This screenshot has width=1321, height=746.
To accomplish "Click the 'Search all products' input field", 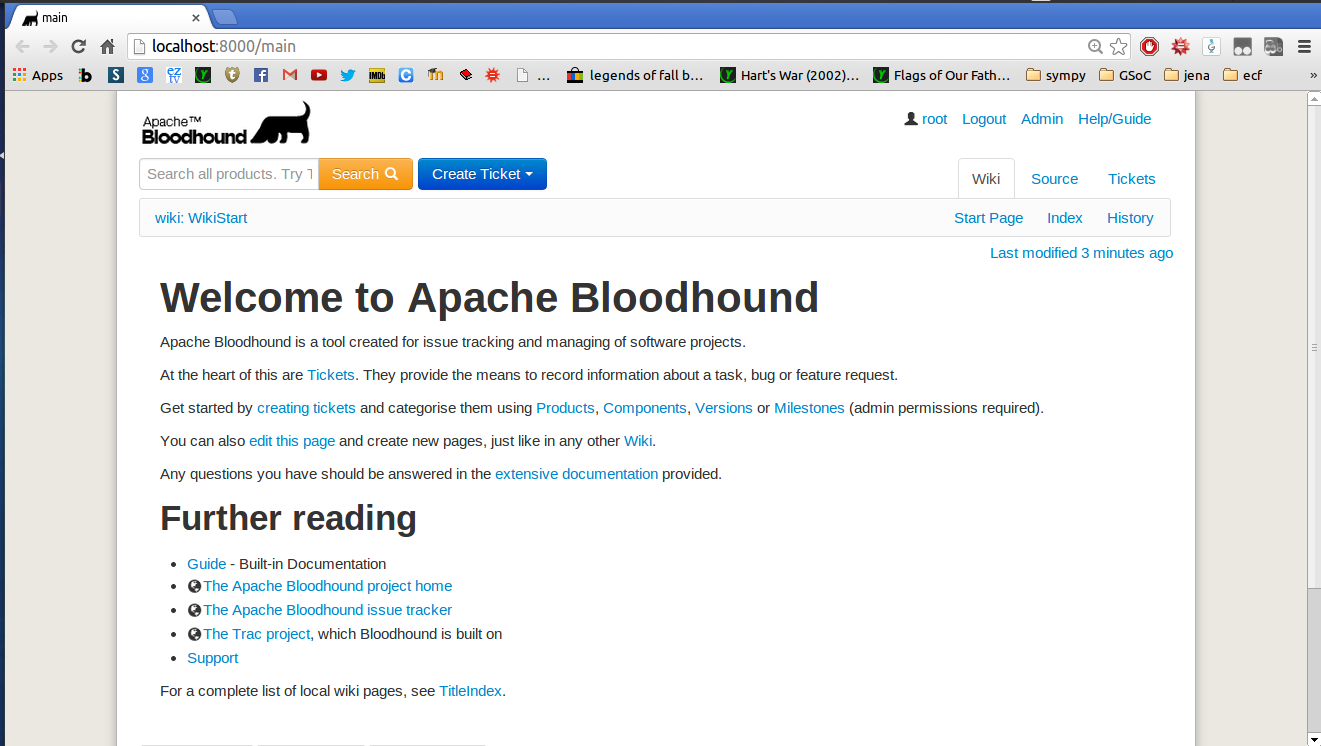I will point(229,174).
